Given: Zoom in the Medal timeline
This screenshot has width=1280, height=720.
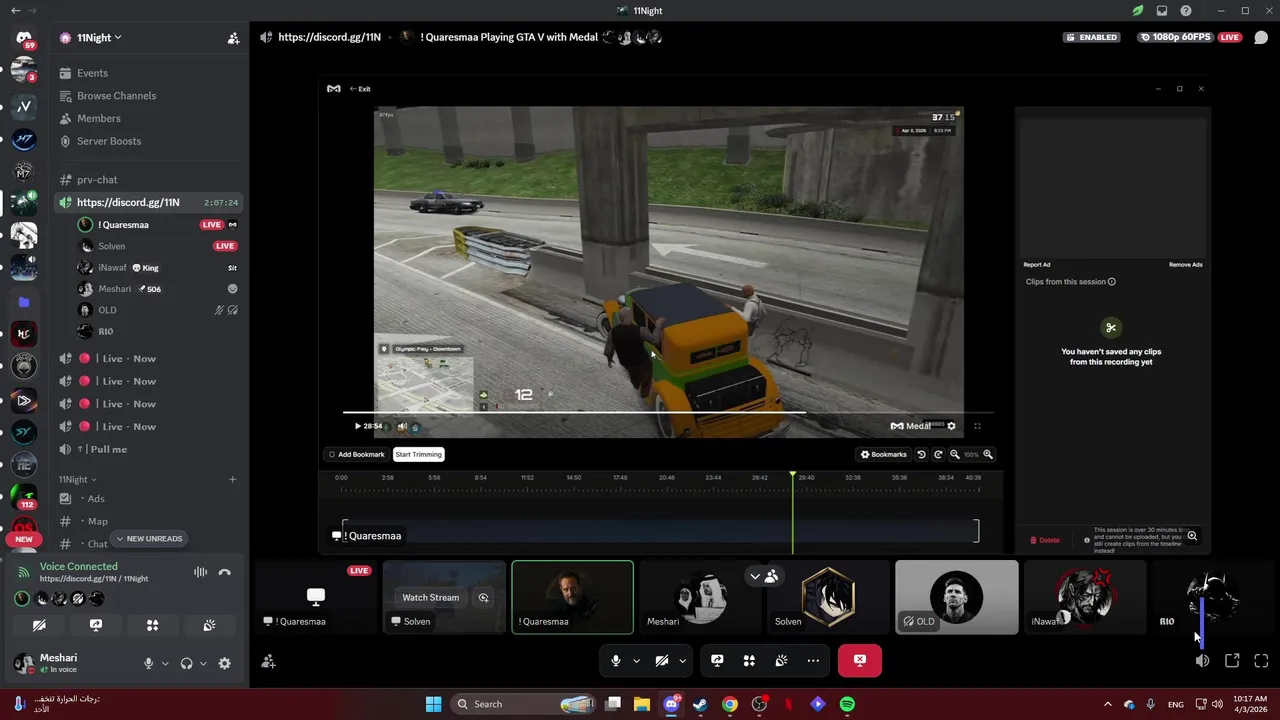Looking at the screenshot, I should point(988,454).
